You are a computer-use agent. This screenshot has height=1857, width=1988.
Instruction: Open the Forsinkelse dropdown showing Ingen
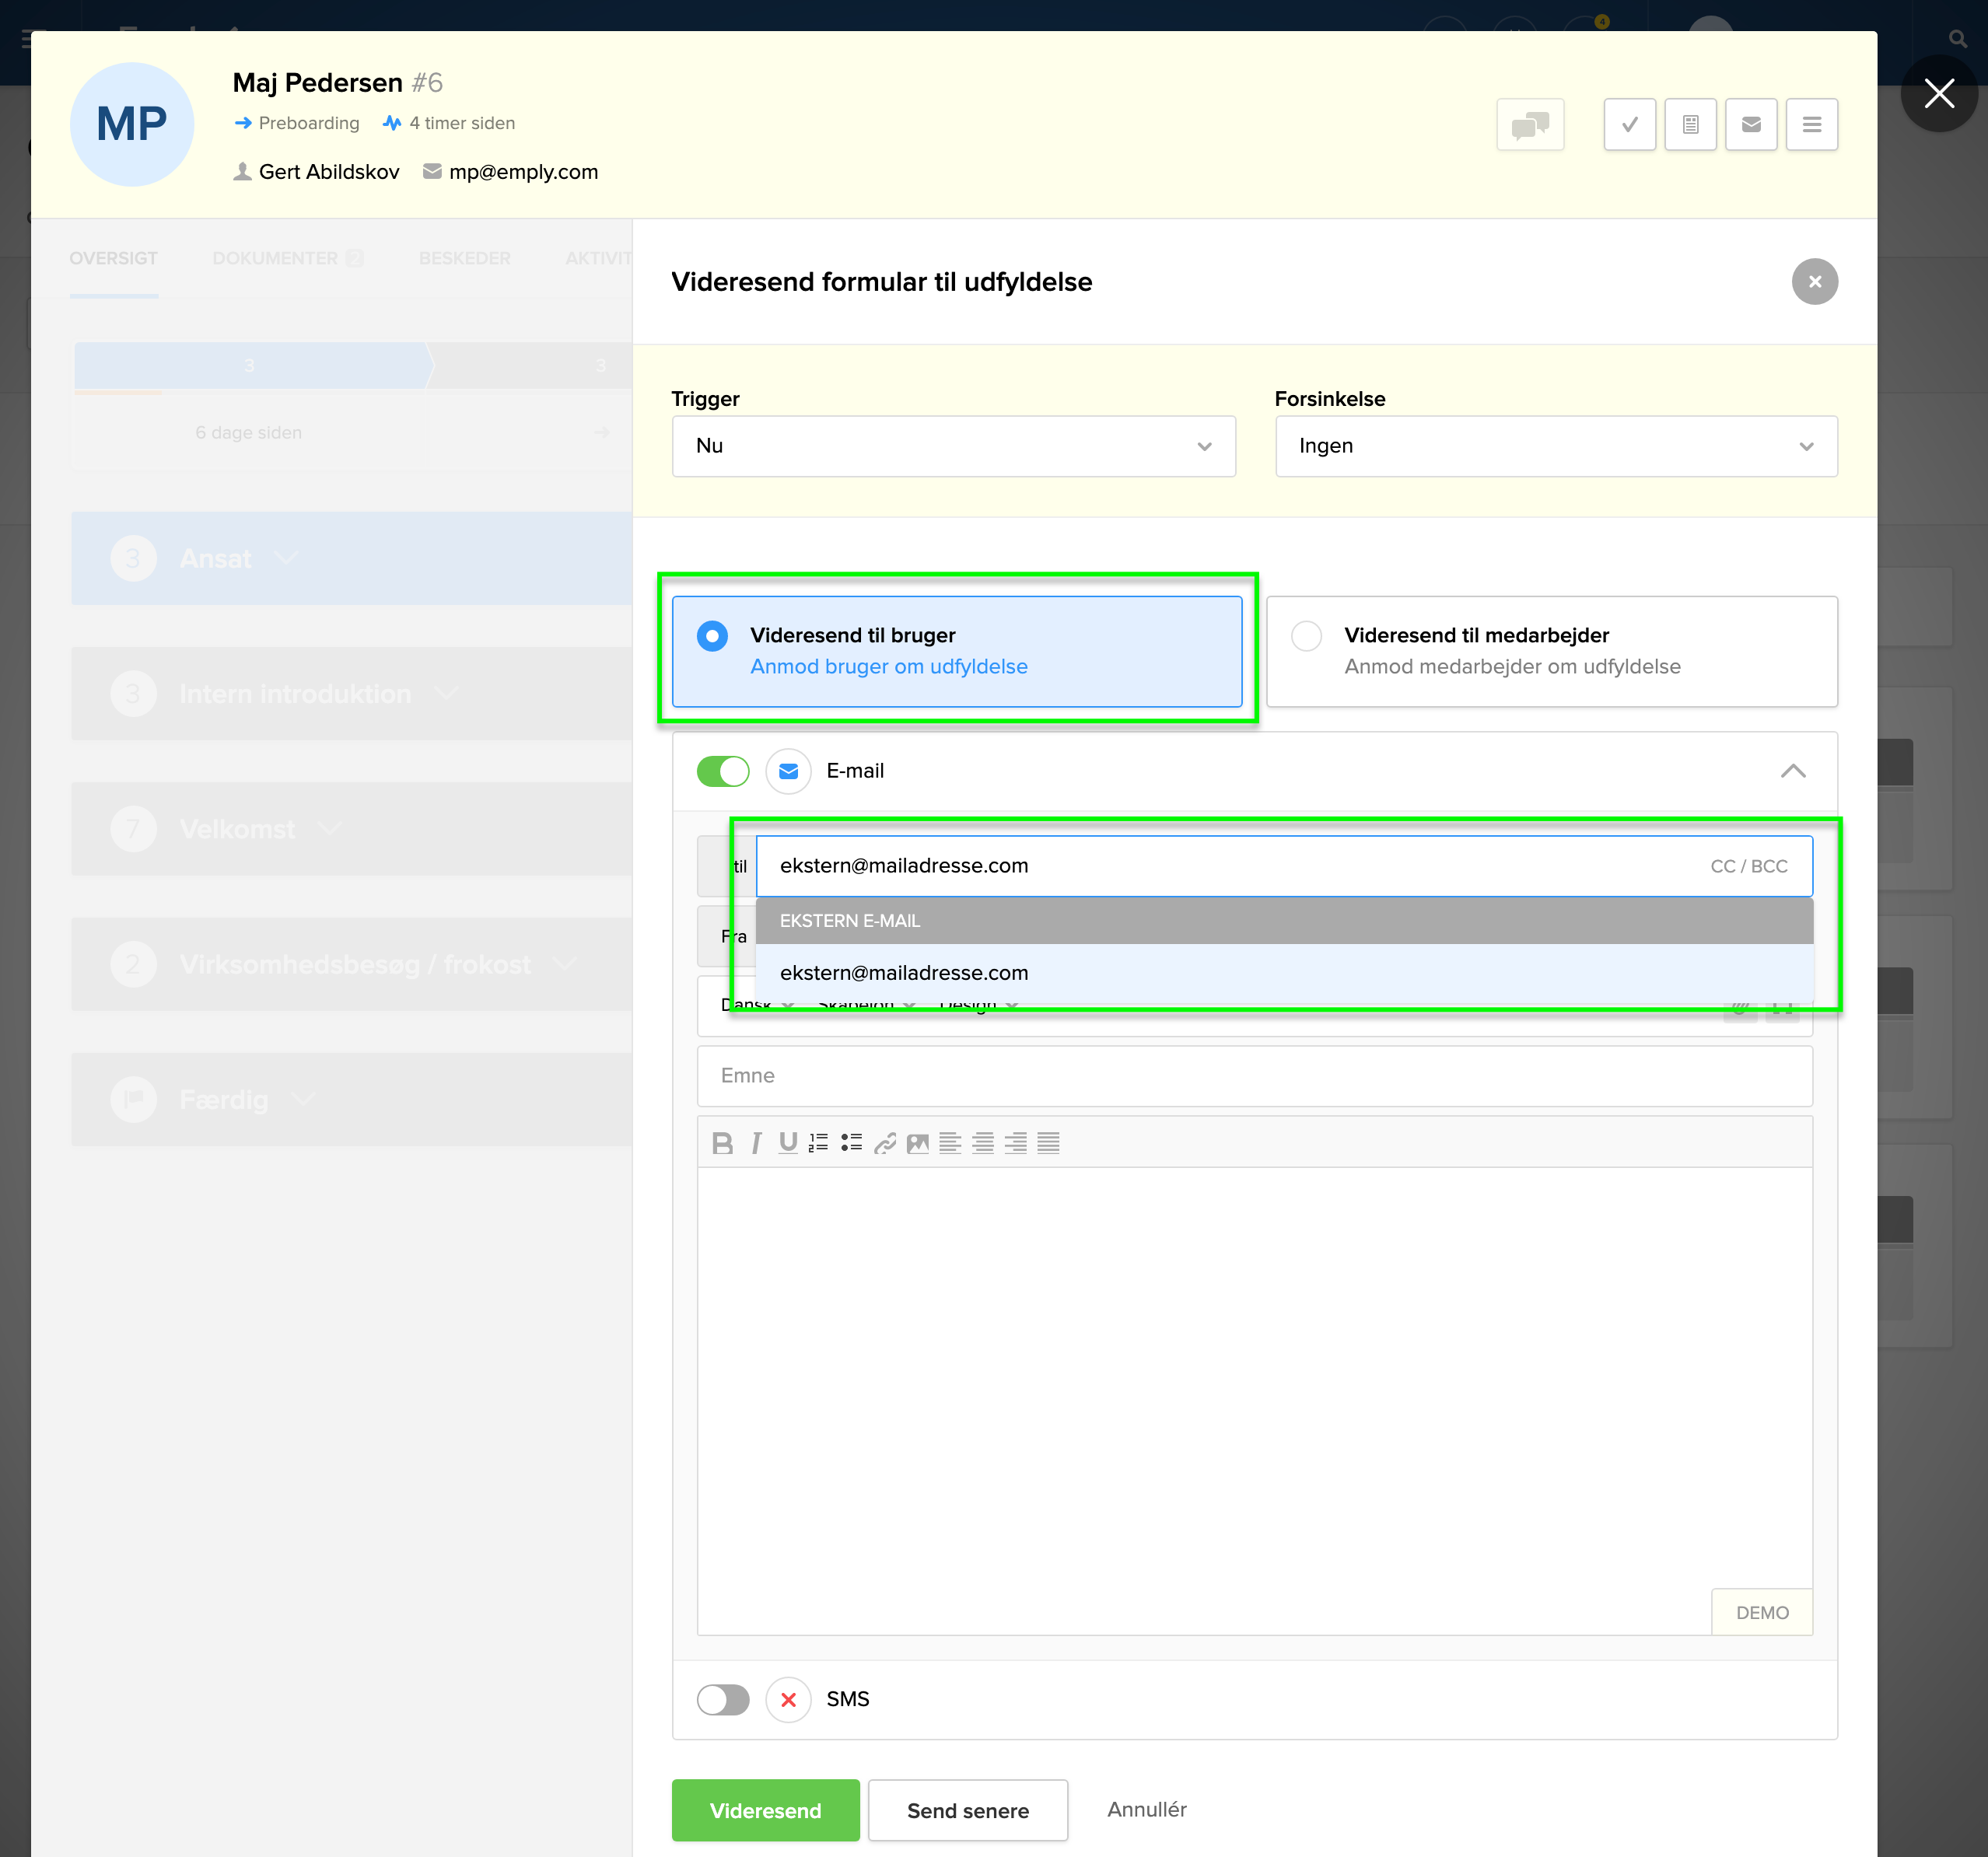click(x=1555, y=446)
